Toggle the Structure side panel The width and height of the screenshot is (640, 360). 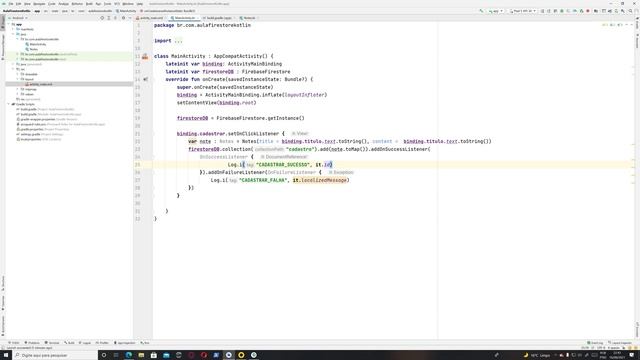[x=3, y=283]
